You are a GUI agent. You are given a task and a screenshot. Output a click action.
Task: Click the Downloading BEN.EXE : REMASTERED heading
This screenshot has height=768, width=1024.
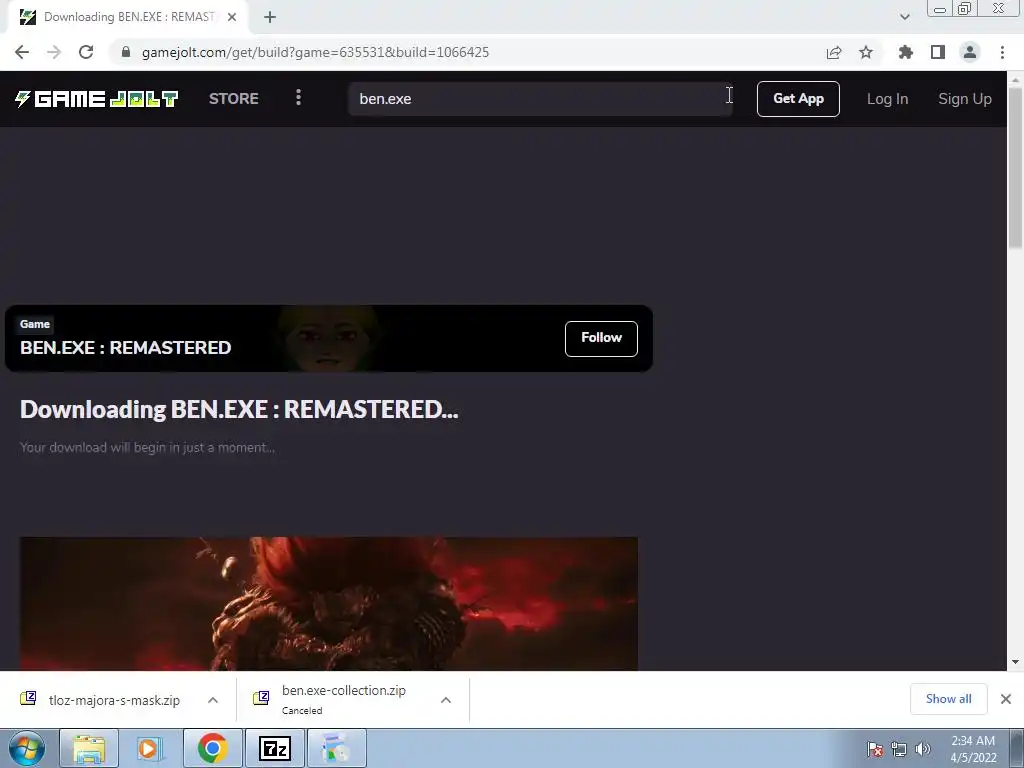239,409
